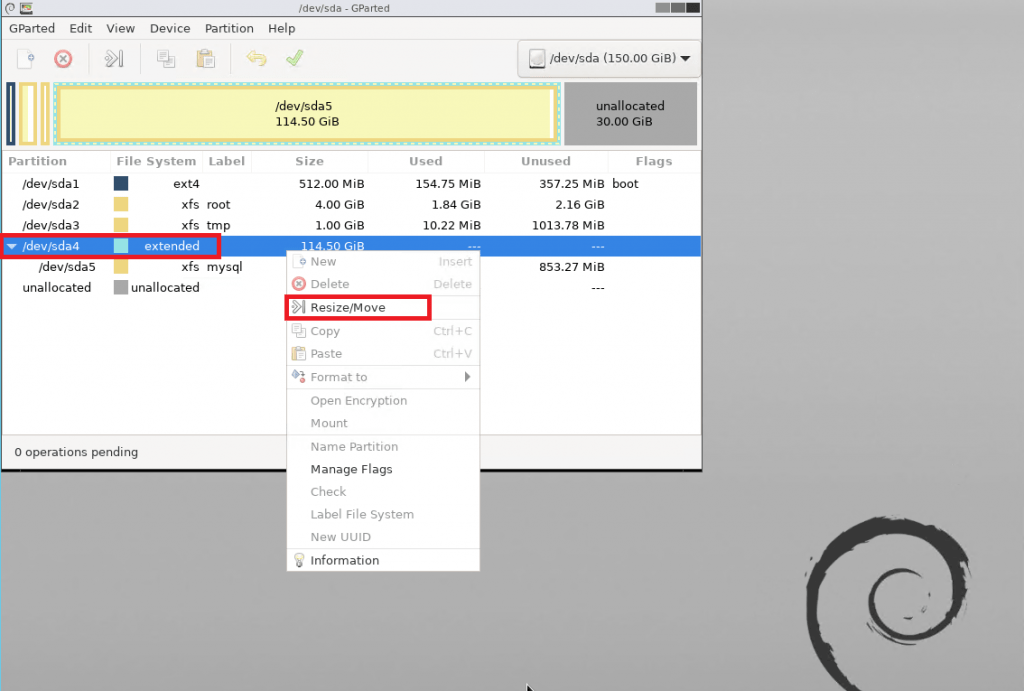Click the gray unallocated color swatch

(x=121, y=287)
